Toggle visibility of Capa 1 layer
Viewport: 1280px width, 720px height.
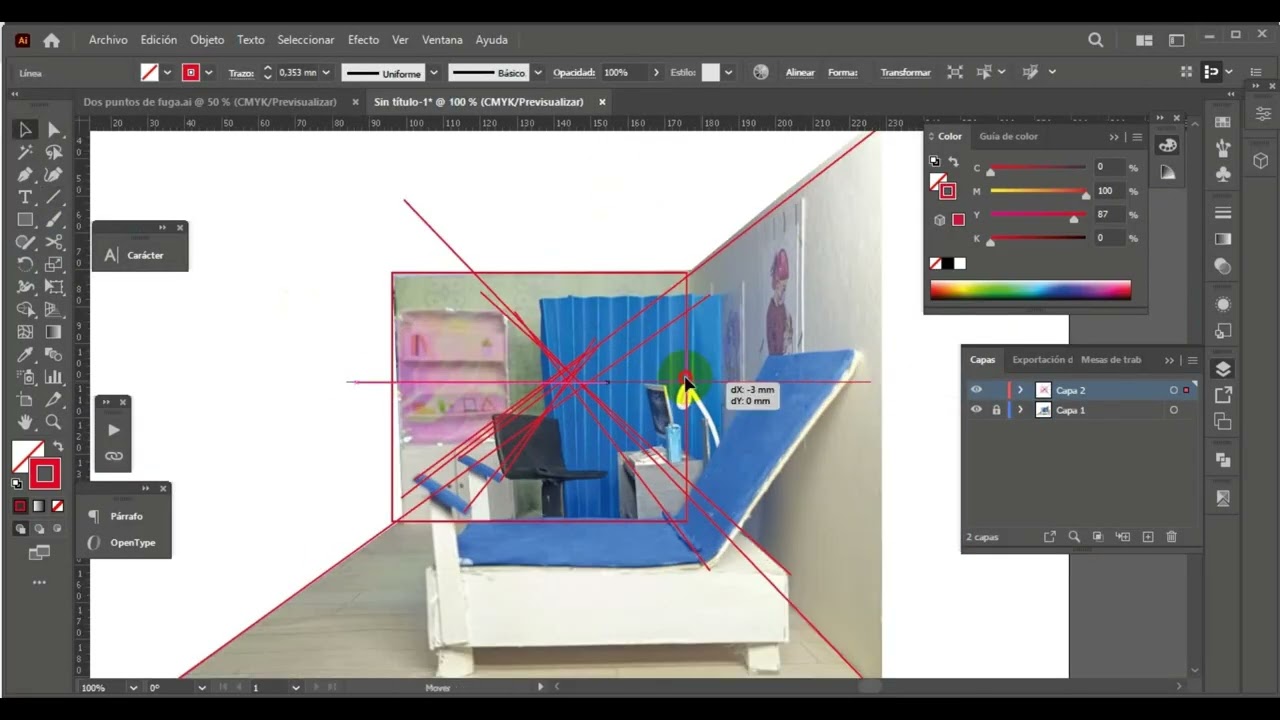click(976, 410)
